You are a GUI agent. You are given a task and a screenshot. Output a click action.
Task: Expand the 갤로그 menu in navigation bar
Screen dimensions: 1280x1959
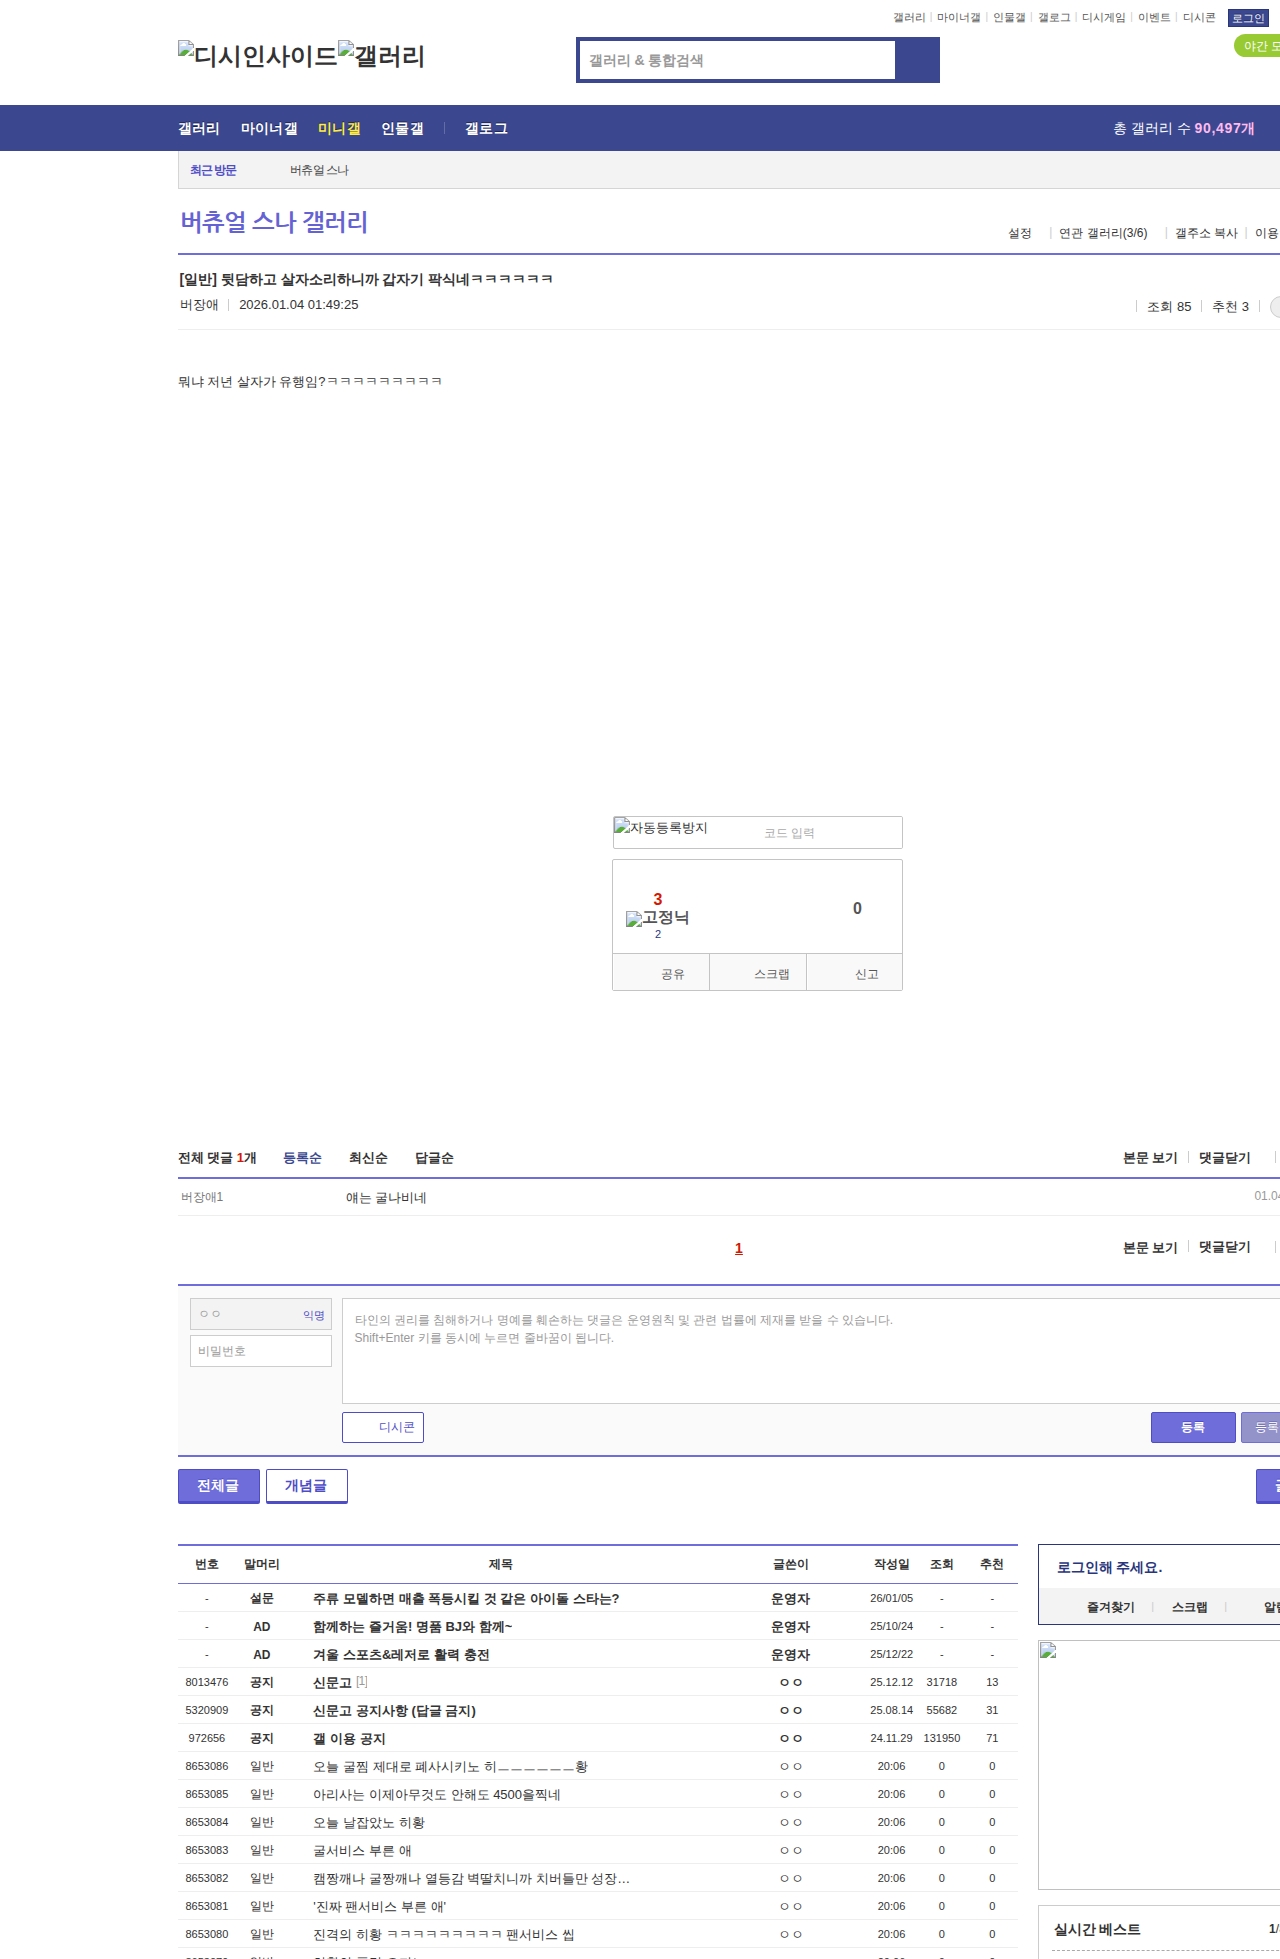tap(486, 129)
